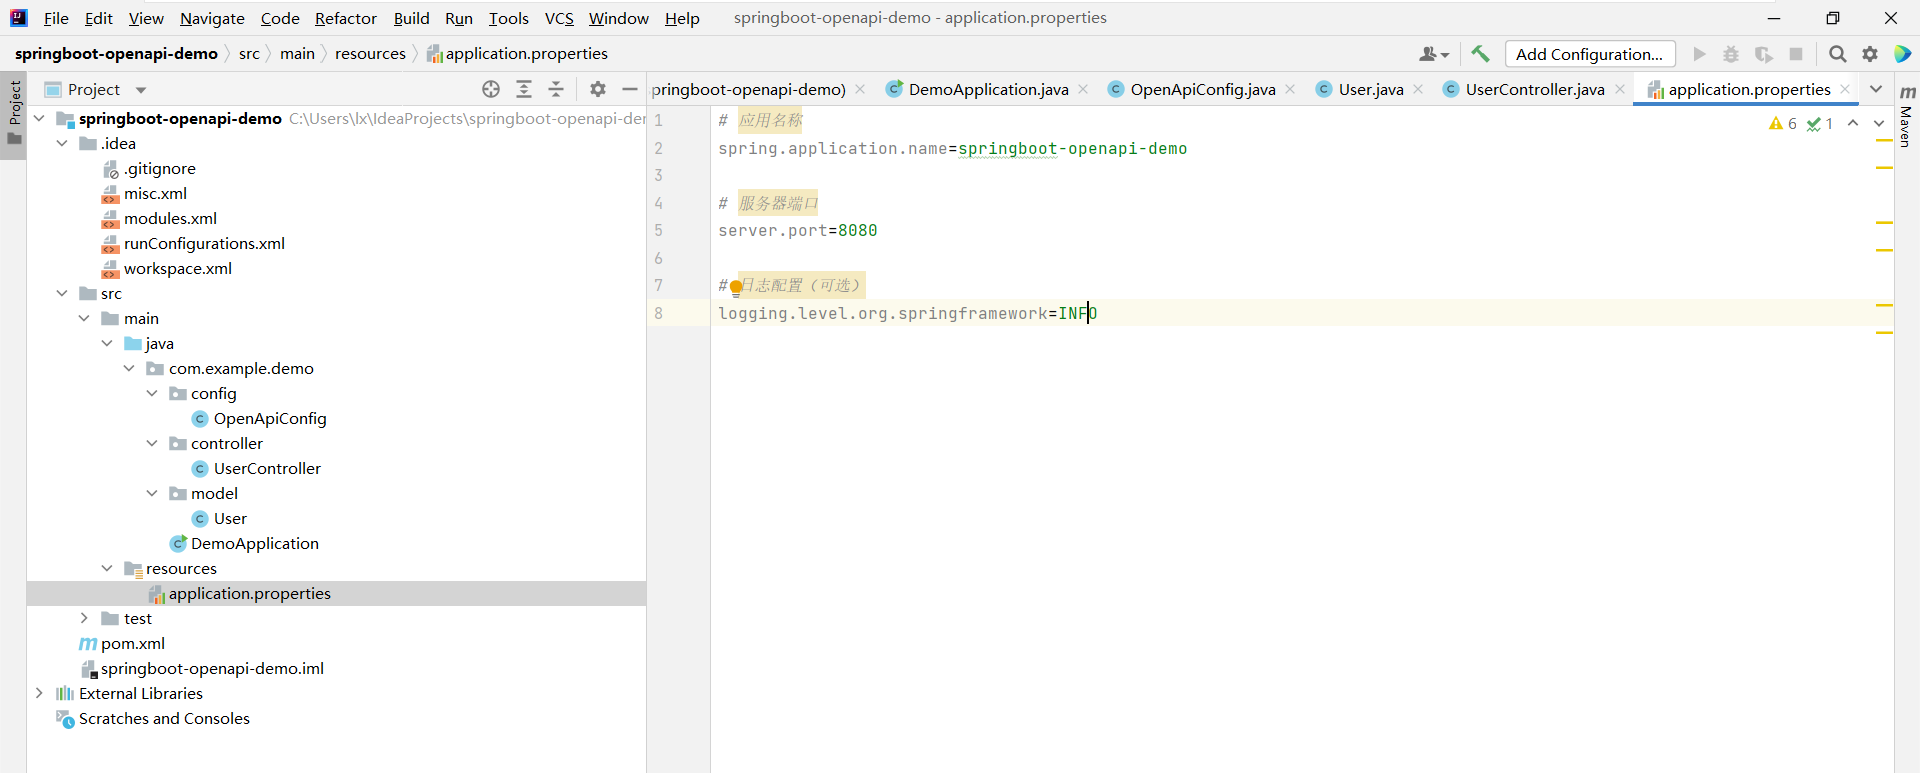The height and width of the screenshot is (773, 1920).
Task: Hide the Project panel with minus icon
Action: click(x=630, y=89)
